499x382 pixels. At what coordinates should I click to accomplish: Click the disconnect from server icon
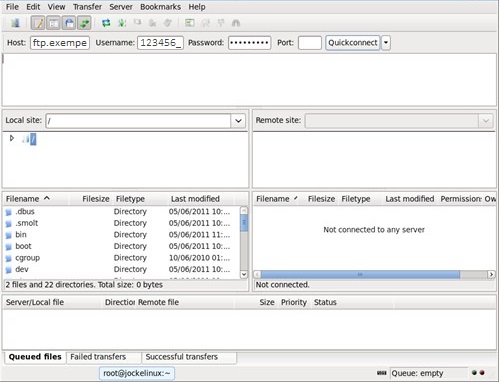tap(153, 23)
